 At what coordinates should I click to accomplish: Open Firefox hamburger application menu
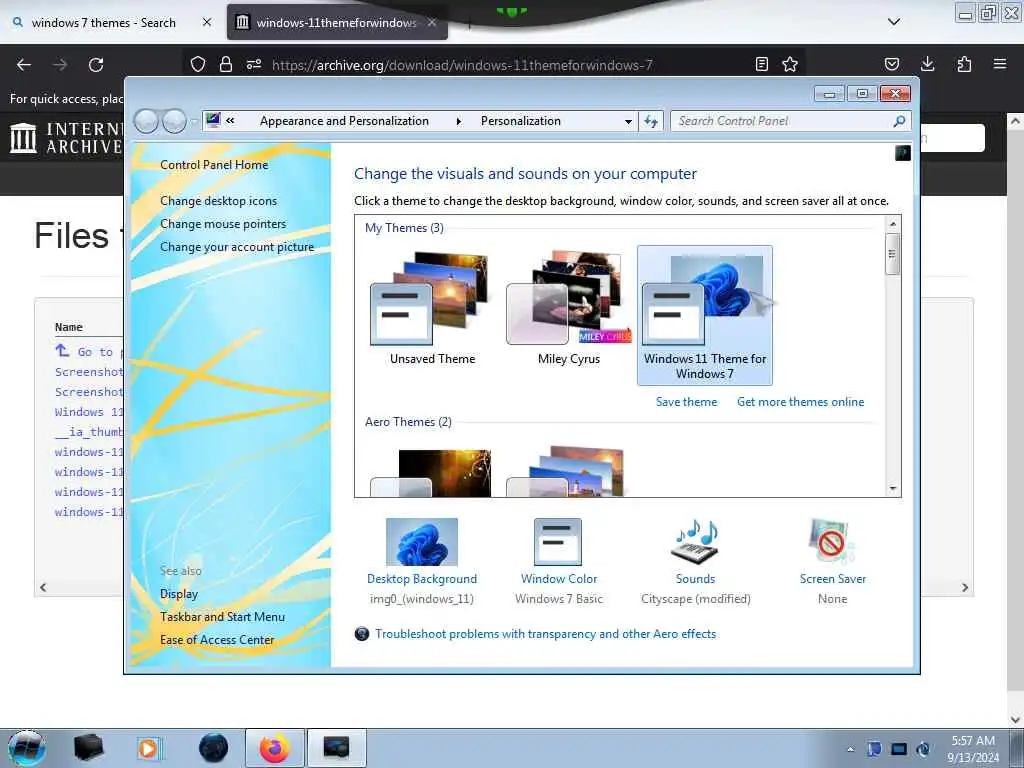tap(1000, 64)
